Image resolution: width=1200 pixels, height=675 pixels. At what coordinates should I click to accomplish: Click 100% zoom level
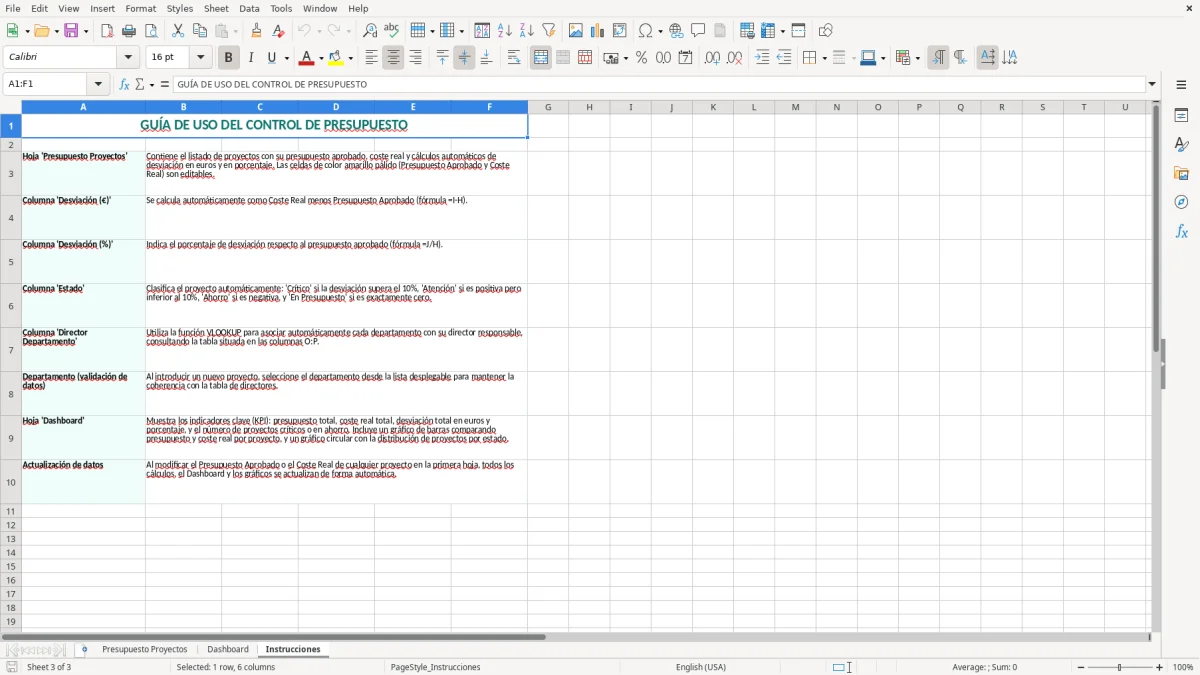pyautogui.click(x=1183, y=667)
